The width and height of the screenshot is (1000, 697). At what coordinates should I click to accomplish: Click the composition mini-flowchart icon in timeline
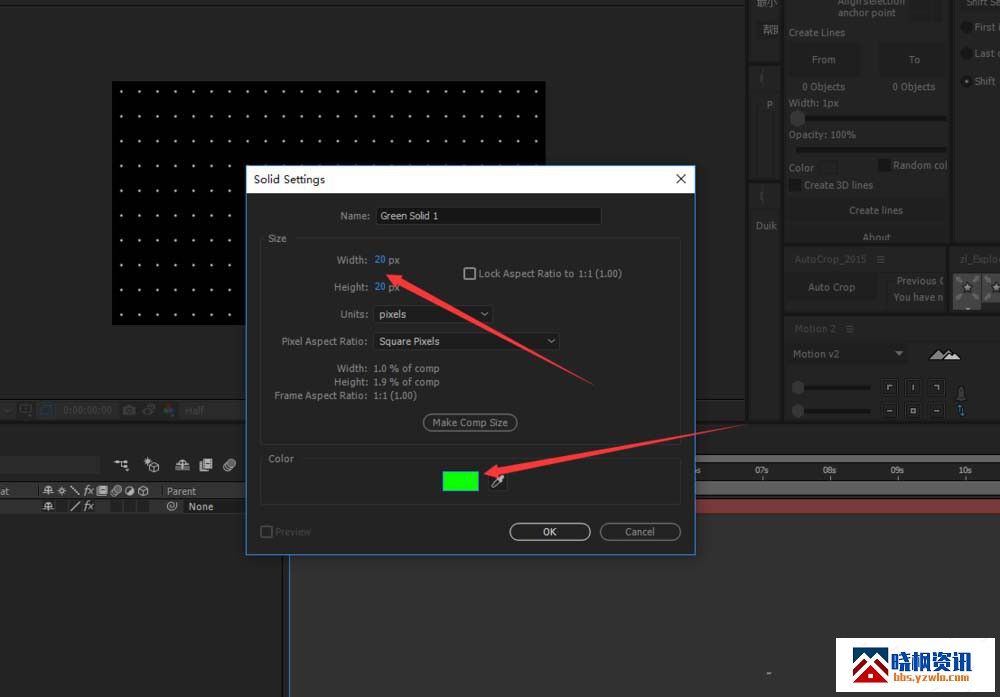(121, 465)
